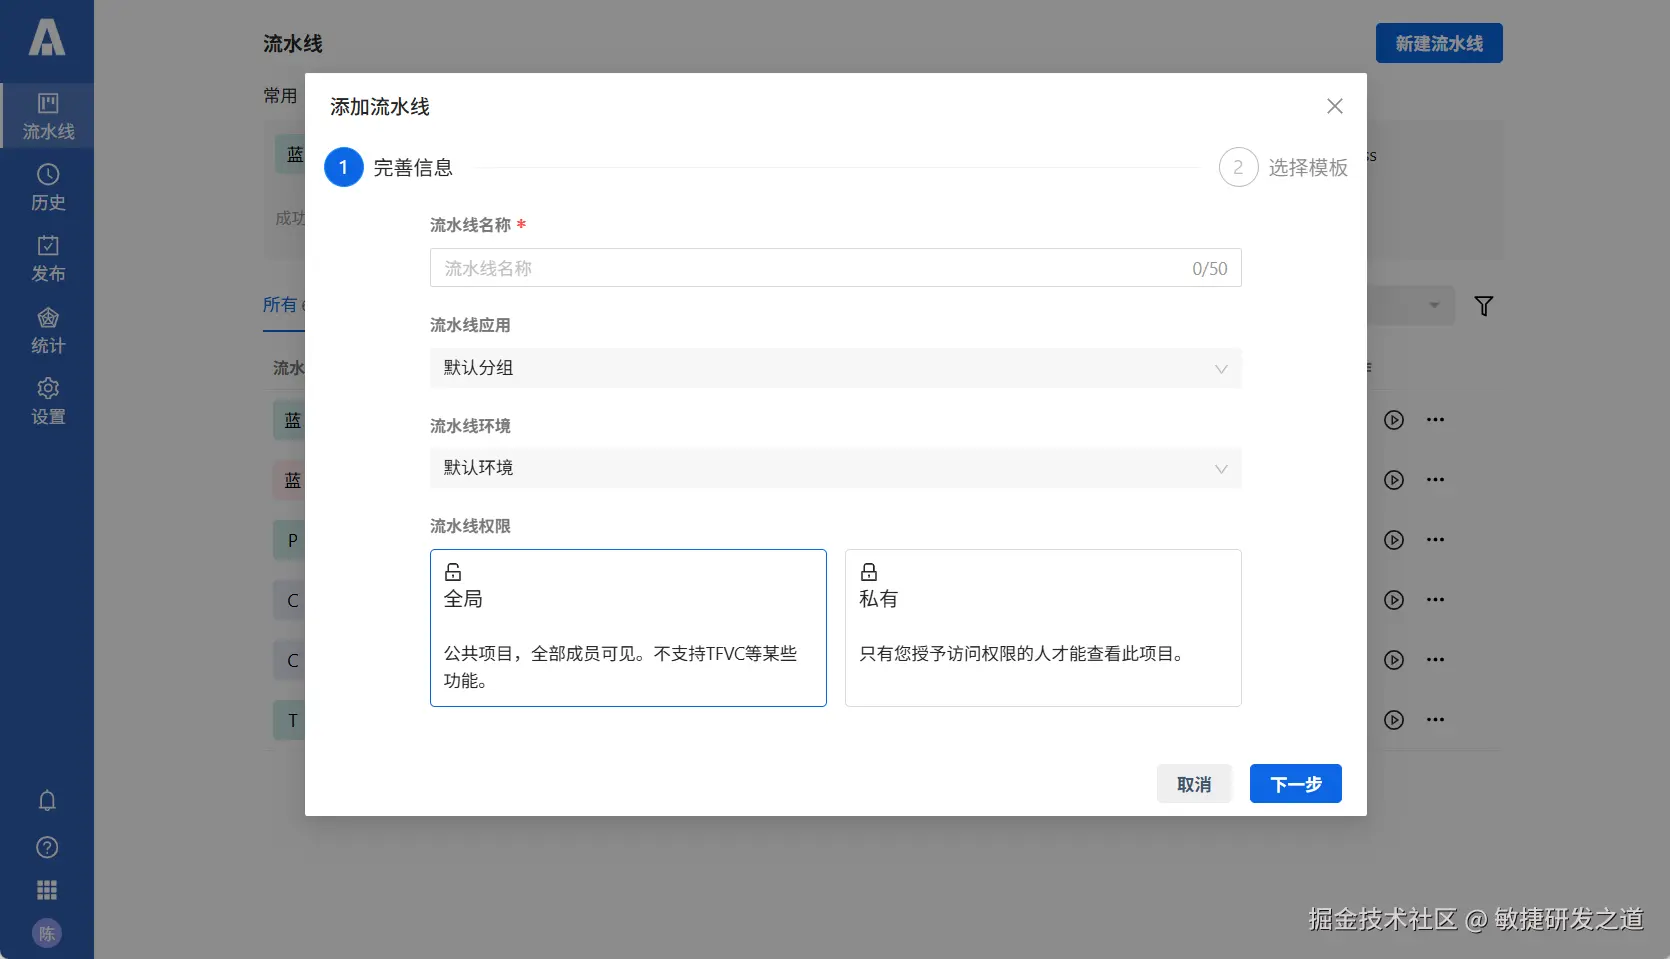Open more options for third pipeline row
This screenshot has width=1670, height=959.
coord(1435,540)
